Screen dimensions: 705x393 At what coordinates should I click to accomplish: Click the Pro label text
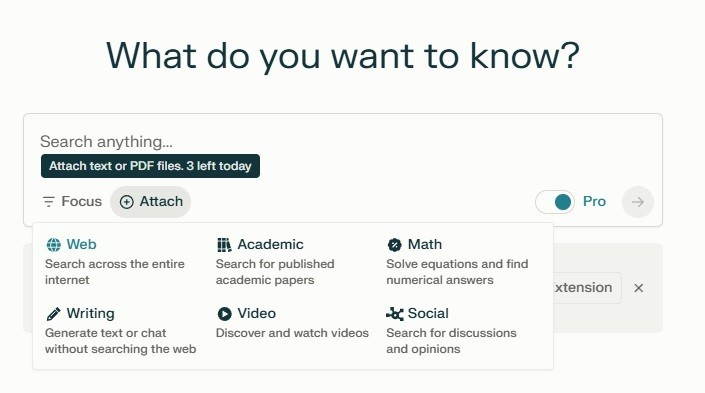594,201
